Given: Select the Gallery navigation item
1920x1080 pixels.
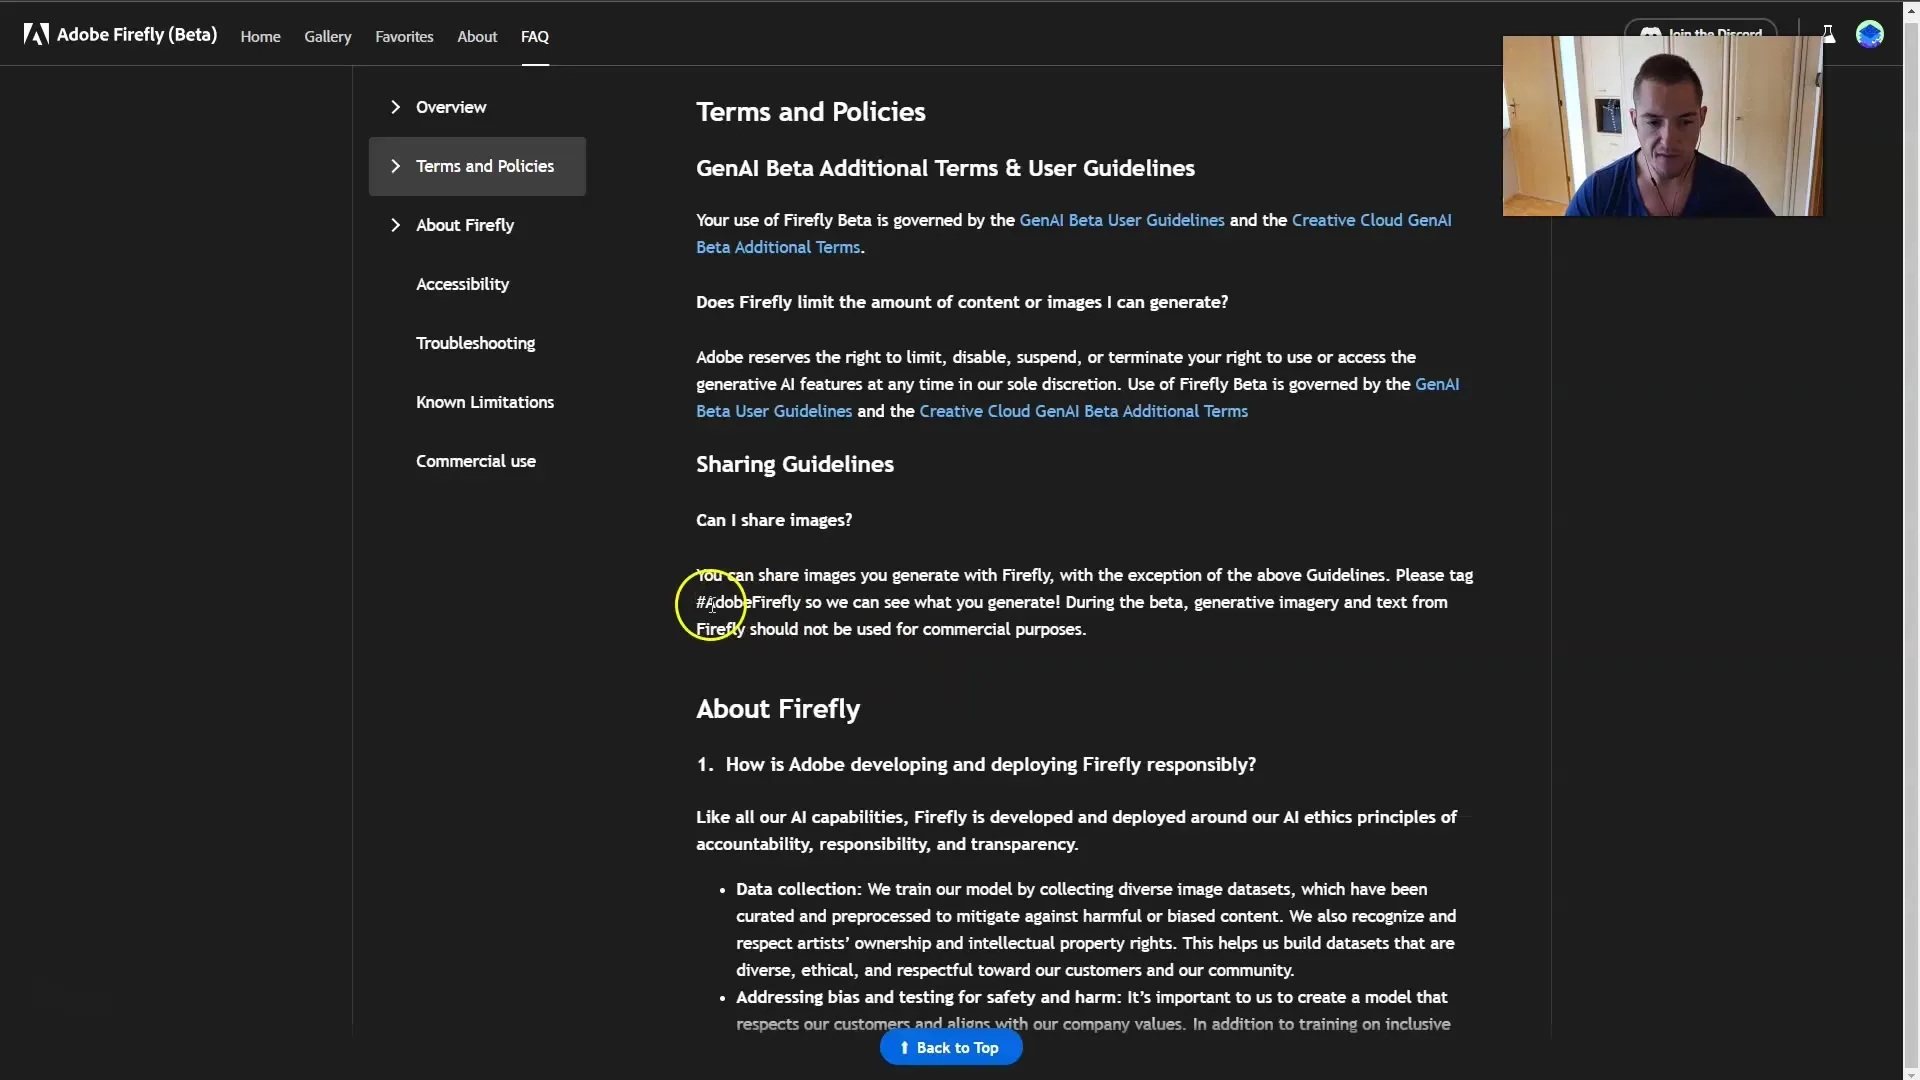Looking at the screenshot, I should [327, 36].
